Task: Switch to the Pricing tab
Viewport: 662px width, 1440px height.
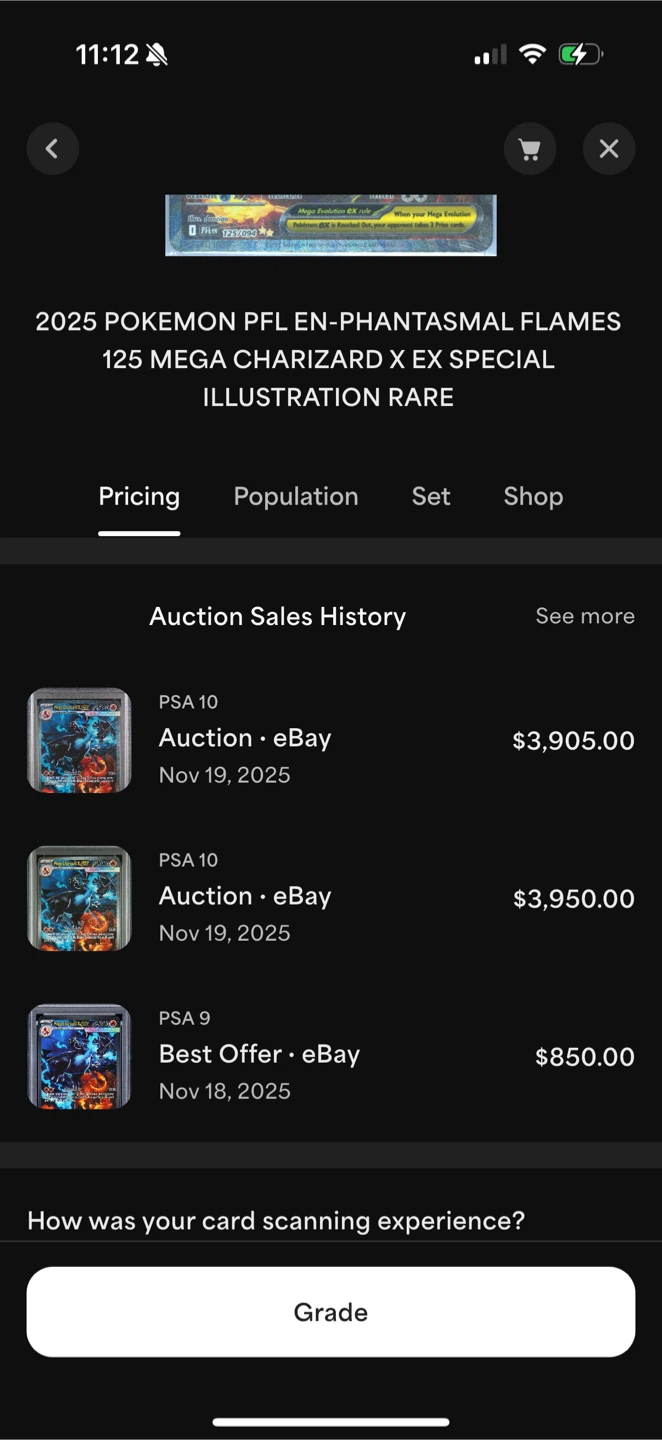Action: click(139, 497)
